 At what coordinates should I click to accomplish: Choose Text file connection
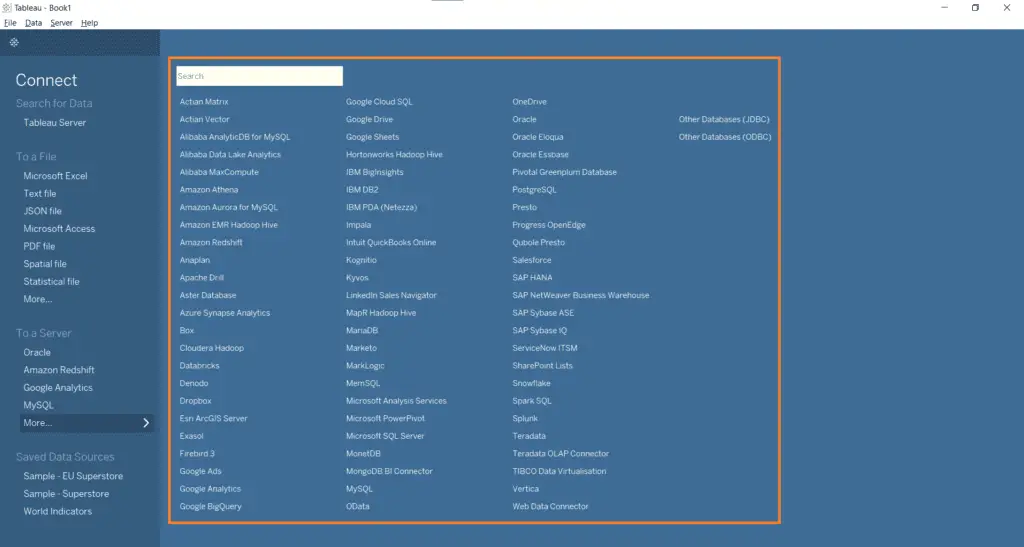[40, 193]
